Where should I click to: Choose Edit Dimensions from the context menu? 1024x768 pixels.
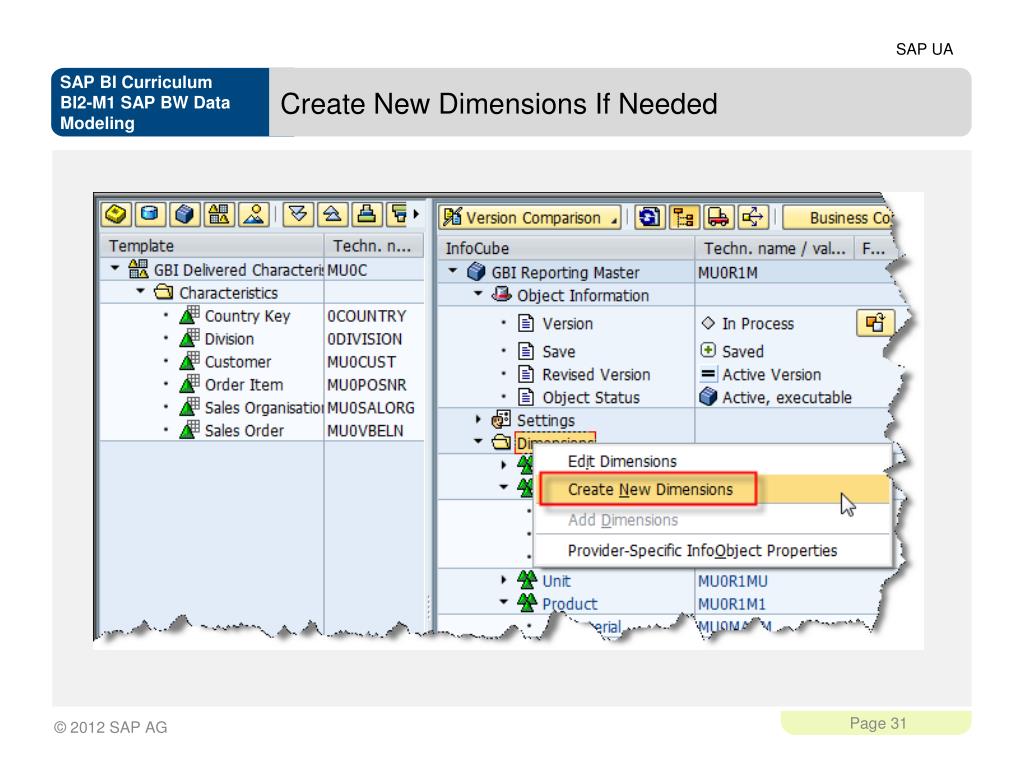[622, 461]
